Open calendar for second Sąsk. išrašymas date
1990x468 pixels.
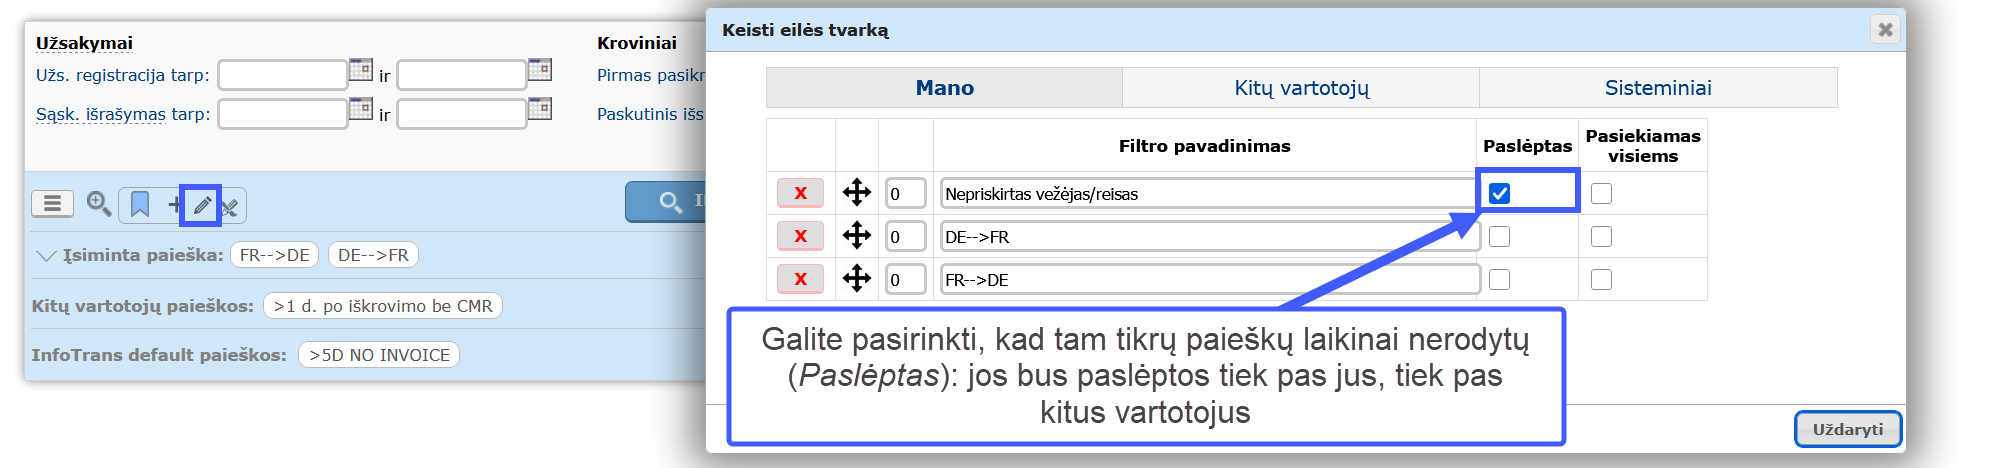(x=540, y=109)
